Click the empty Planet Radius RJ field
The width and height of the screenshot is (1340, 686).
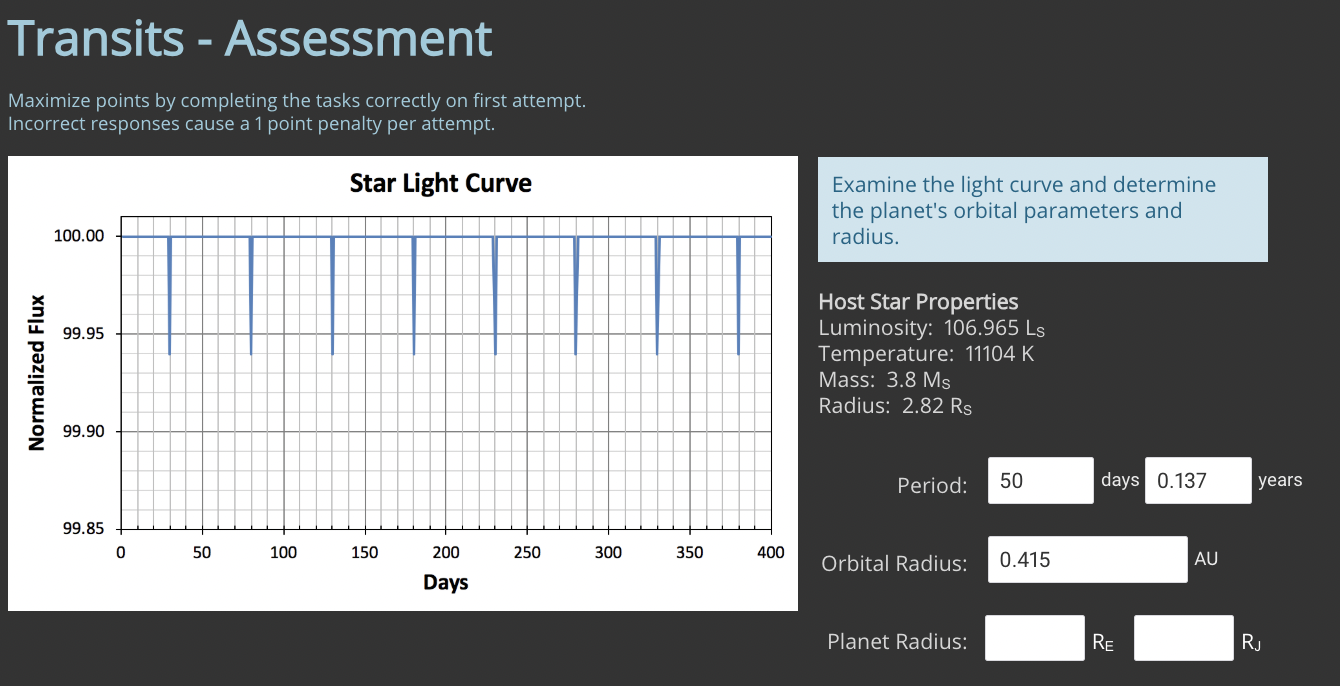1183,638
